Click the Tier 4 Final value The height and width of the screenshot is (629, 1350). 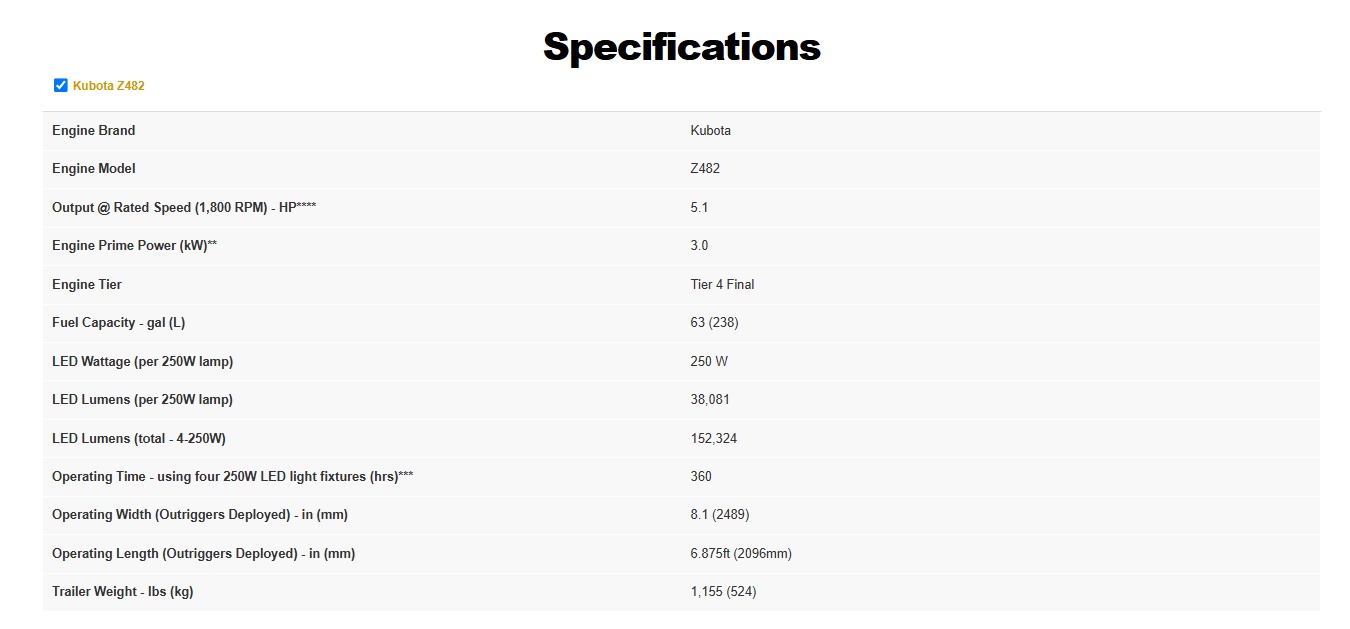[722, 285]
